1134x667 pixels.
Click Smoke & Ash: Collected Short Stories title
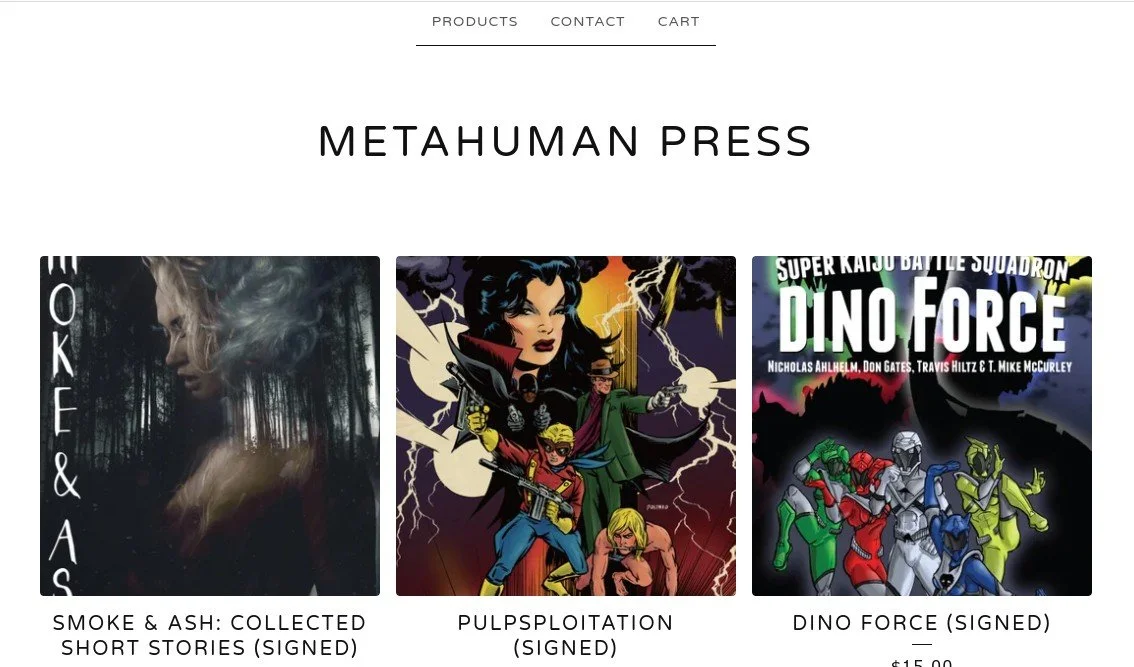(210, 635)
